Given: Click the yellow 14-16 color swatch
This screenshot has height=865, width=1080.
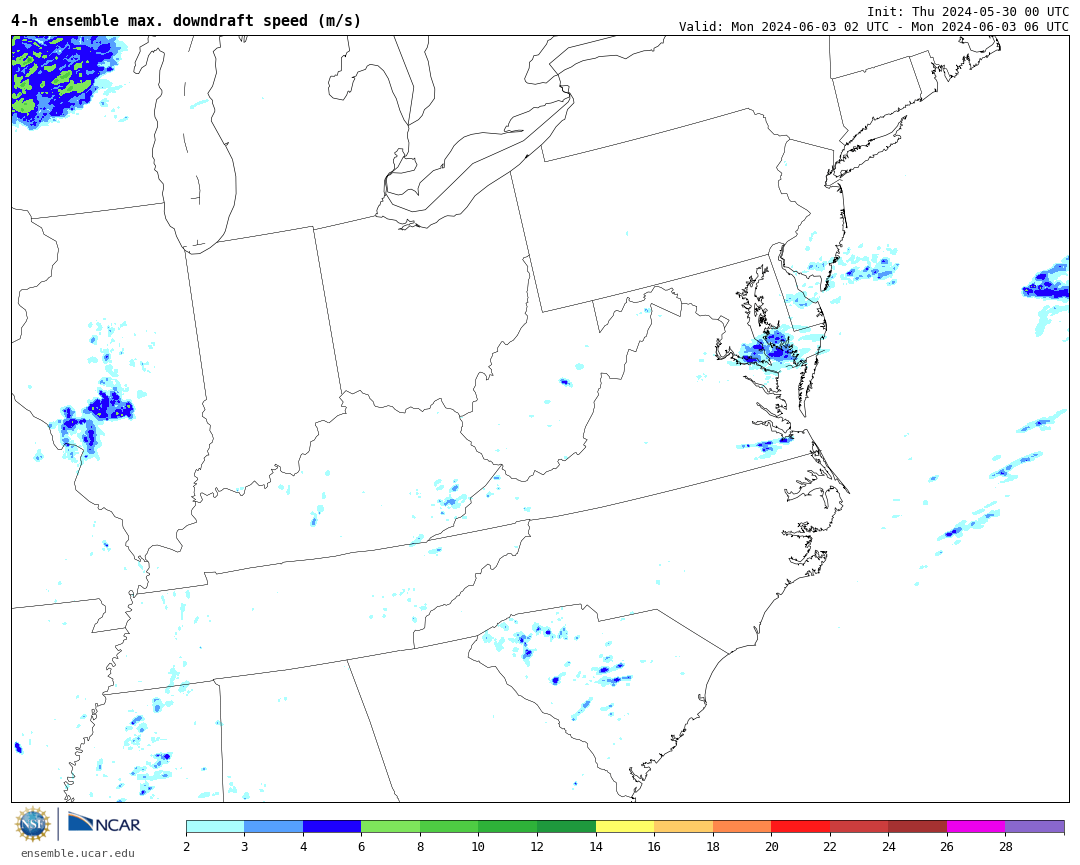Looking at the screenshot, I should pos(625,826).
